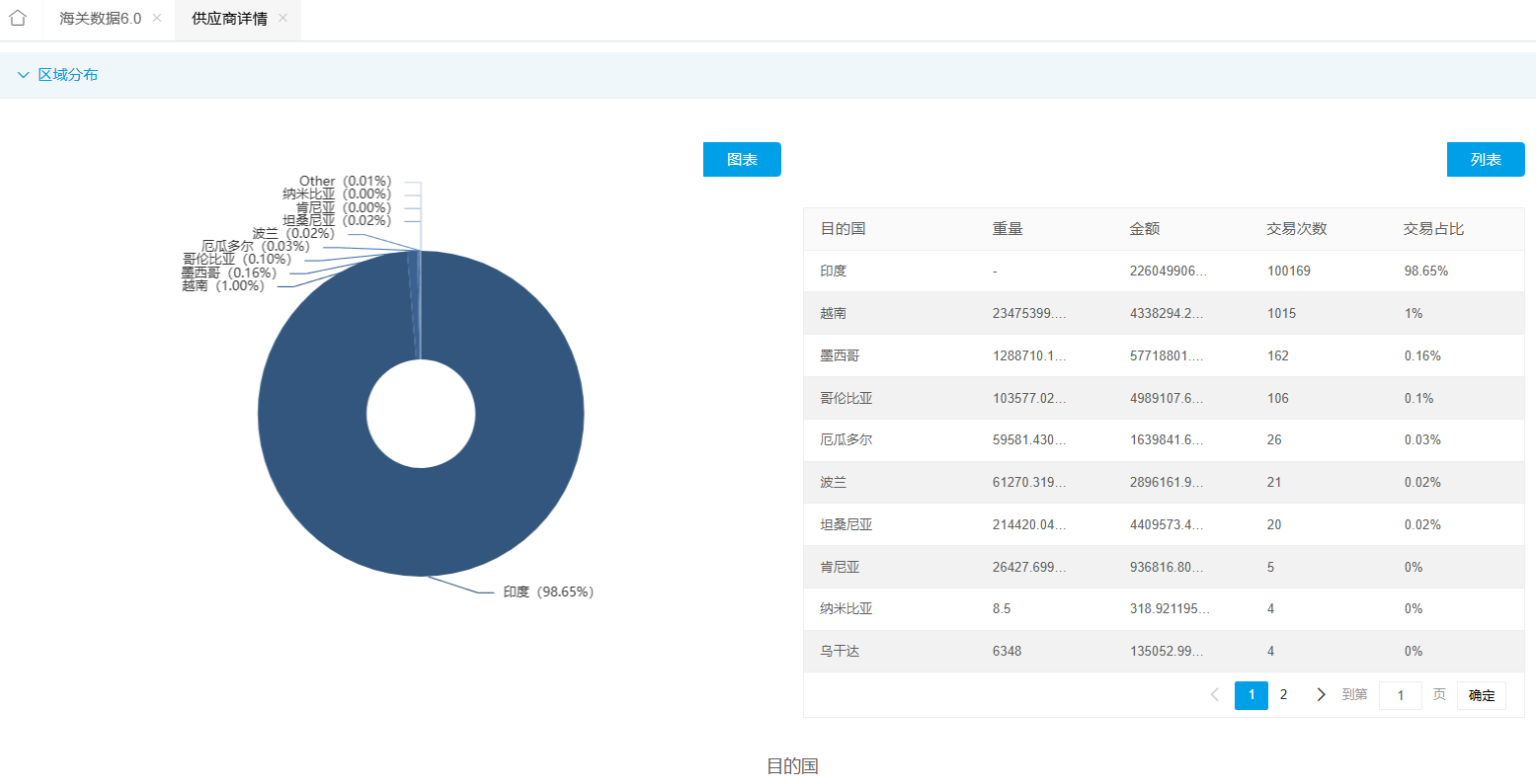Switch to the 海关数据6.0 tab
The image size is (1536, 779).
point(100,19)
